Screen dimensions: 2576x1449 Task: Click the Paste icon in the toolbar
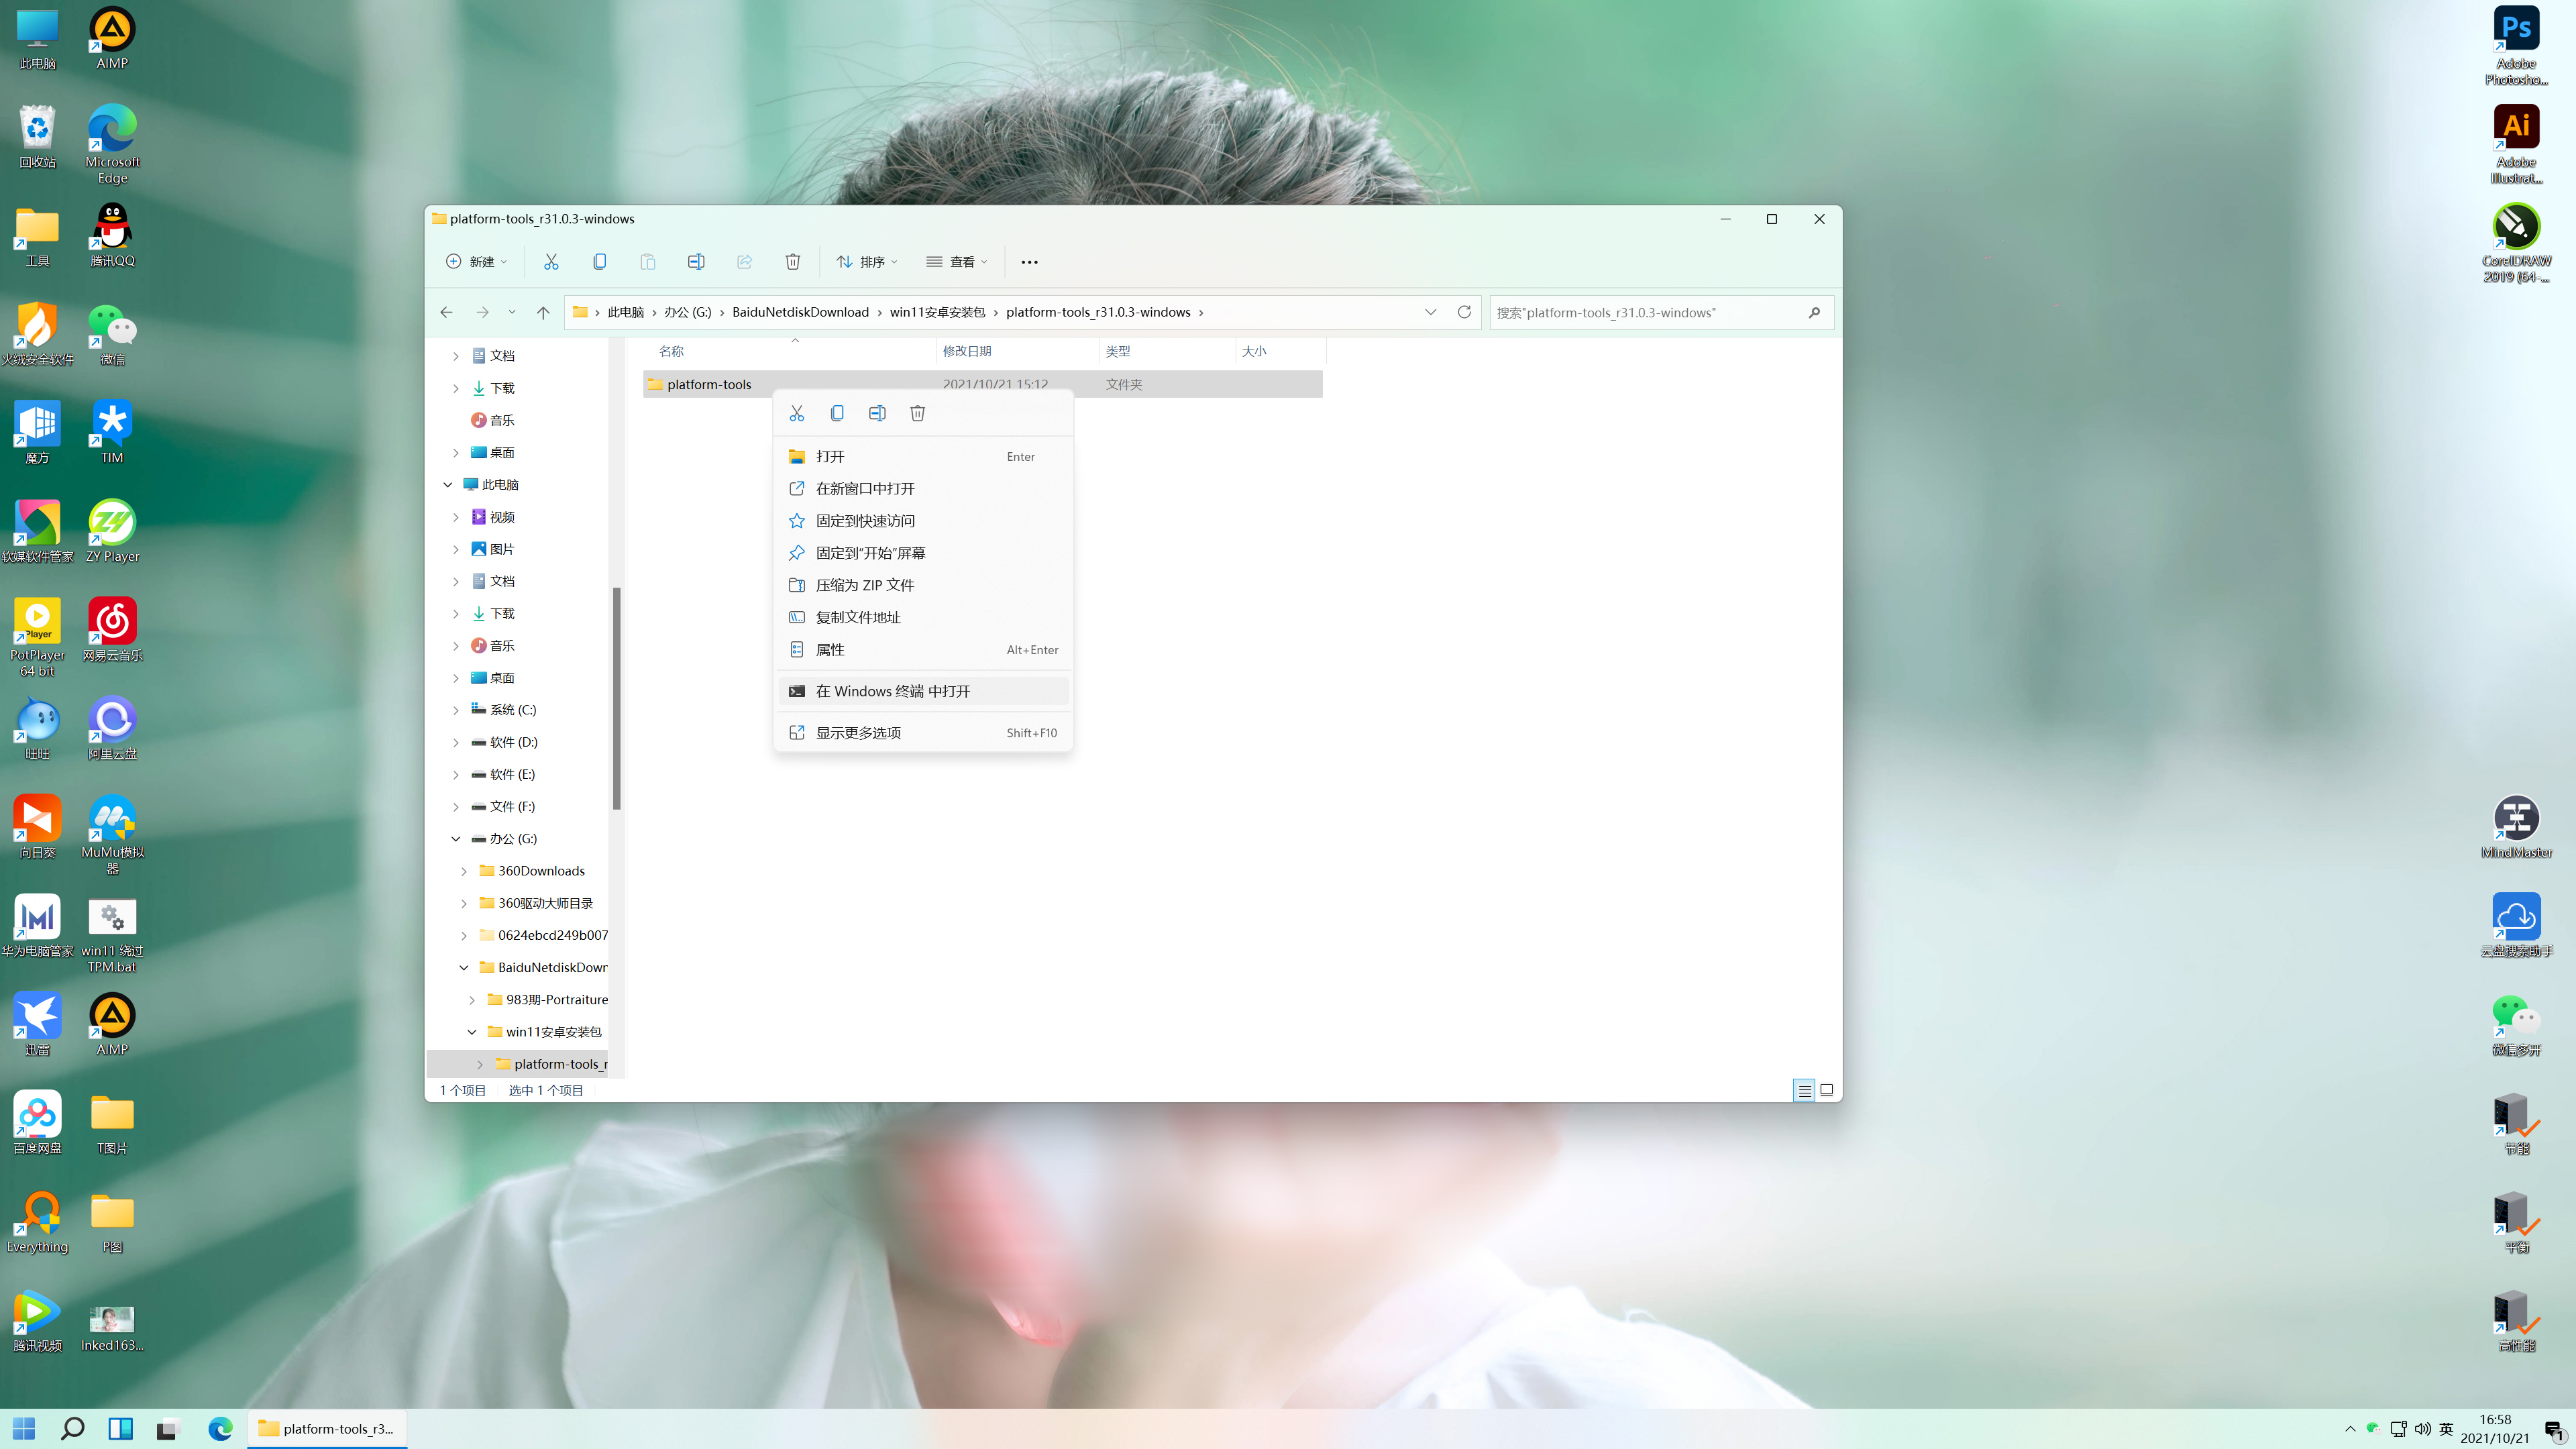647,261
